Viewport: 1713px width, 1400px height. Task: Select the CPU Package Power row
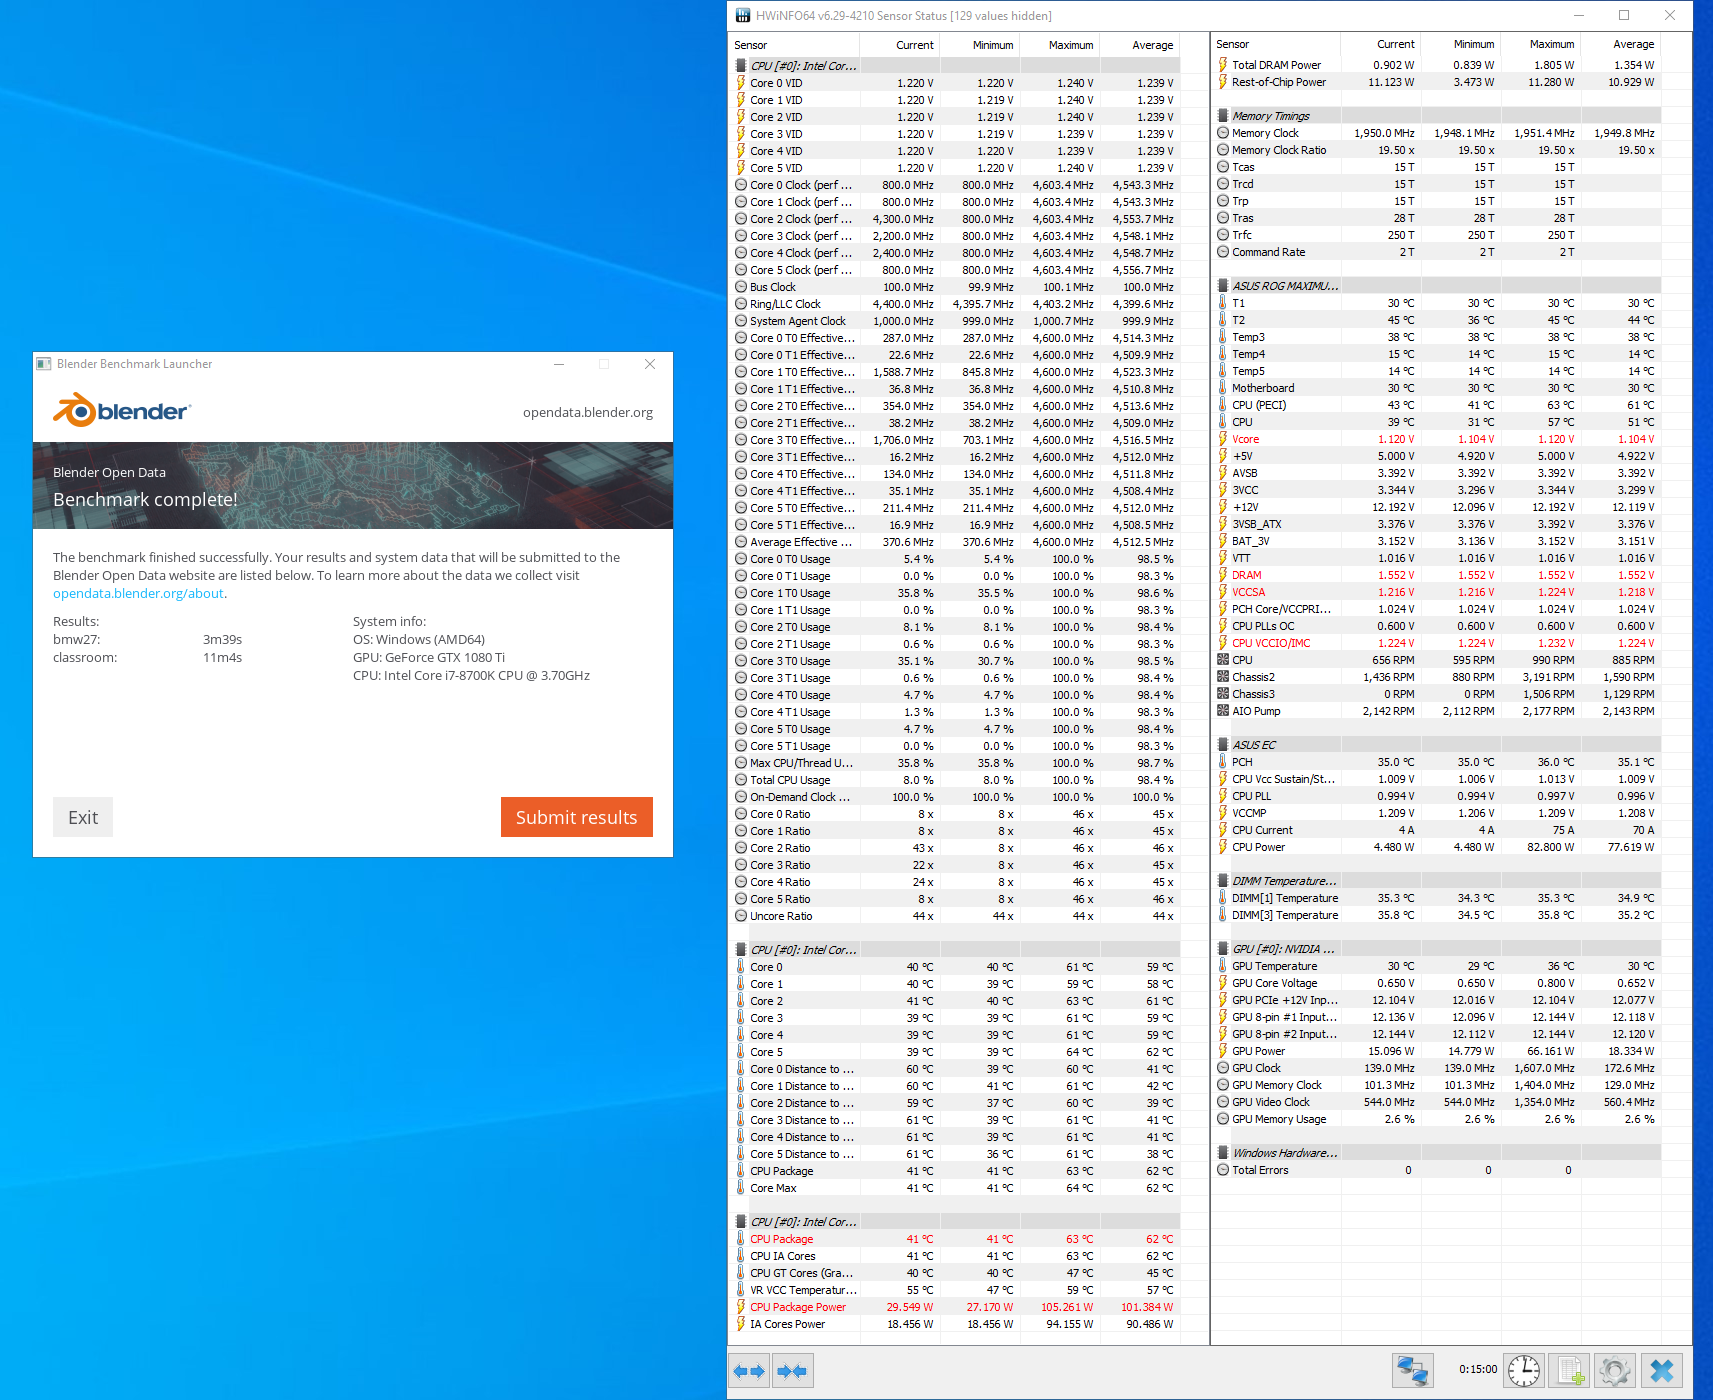tap(956, 1307)
